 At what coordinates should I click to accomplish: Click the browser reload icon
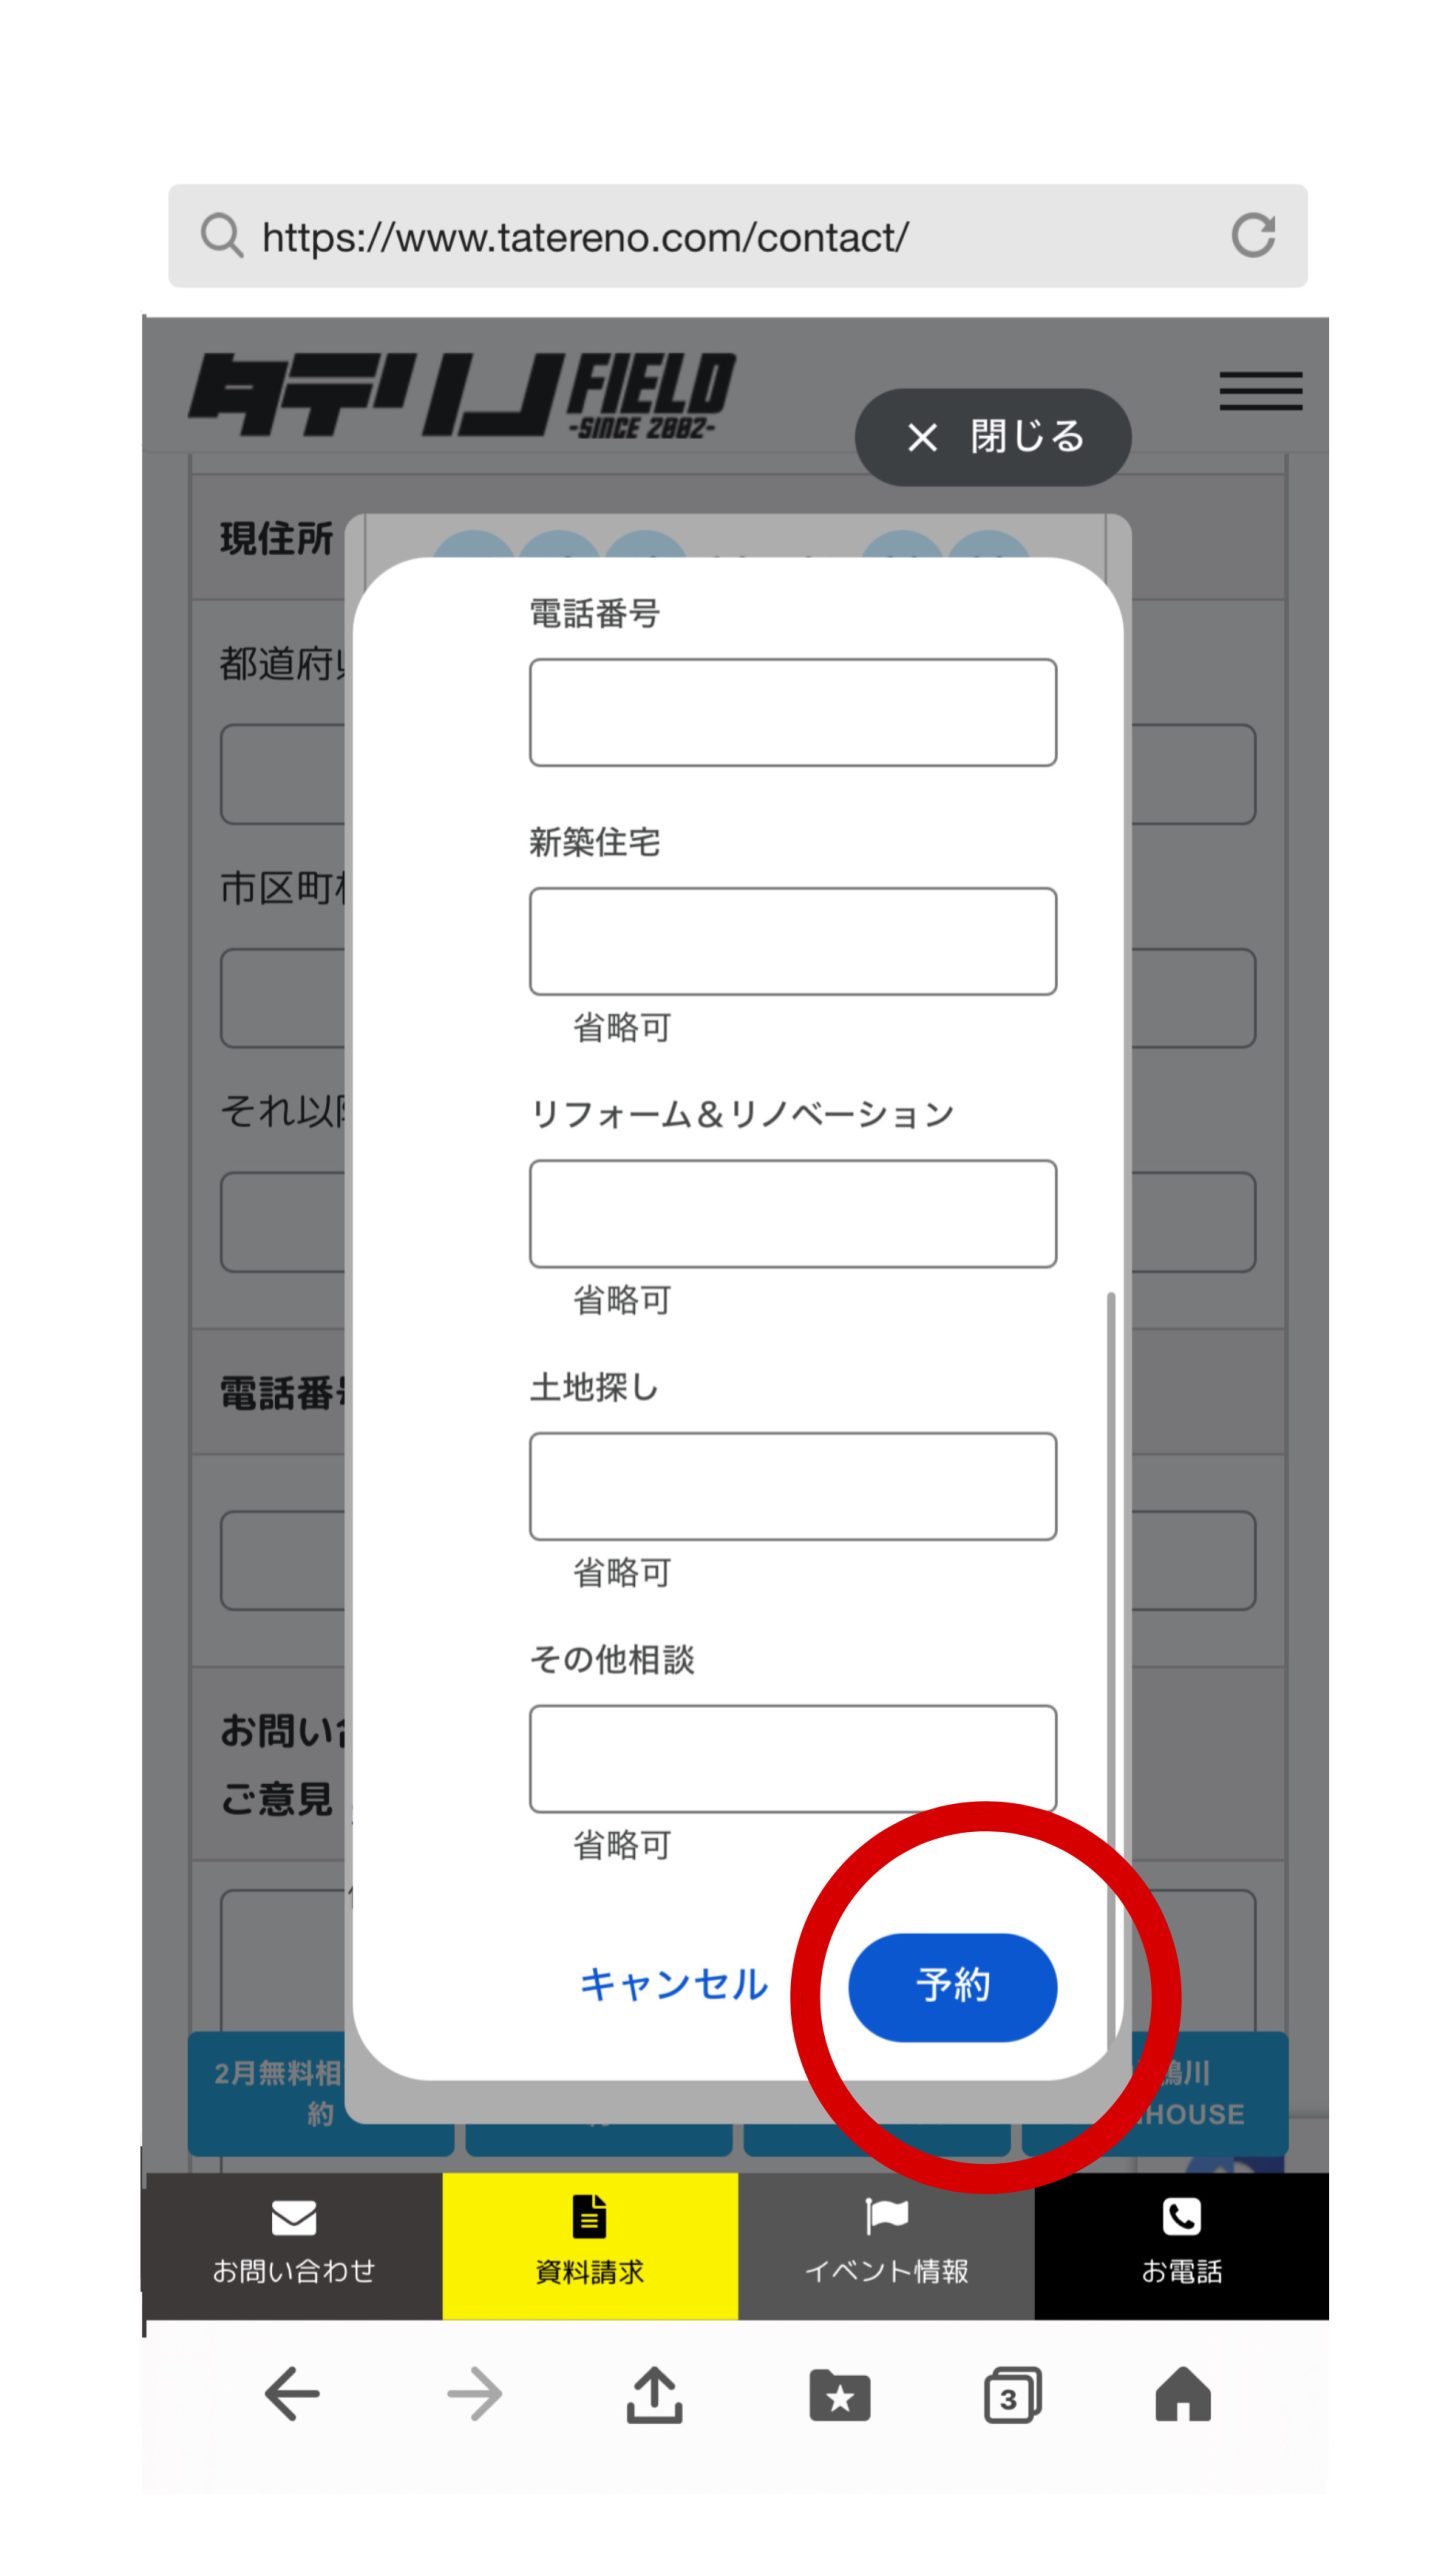coord(1253,236)
